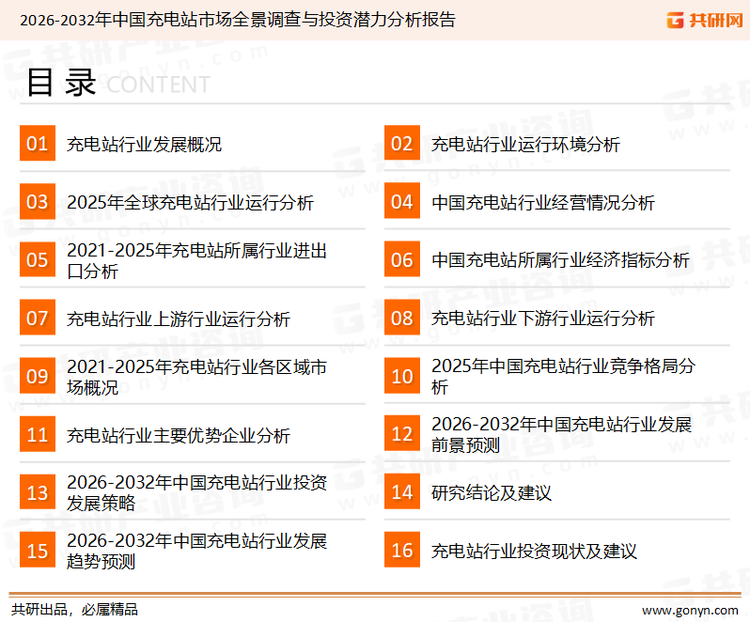Select chapter 2021-2025年充电站行业各区域市场概况
750x622 pixels.
point(197,377)
